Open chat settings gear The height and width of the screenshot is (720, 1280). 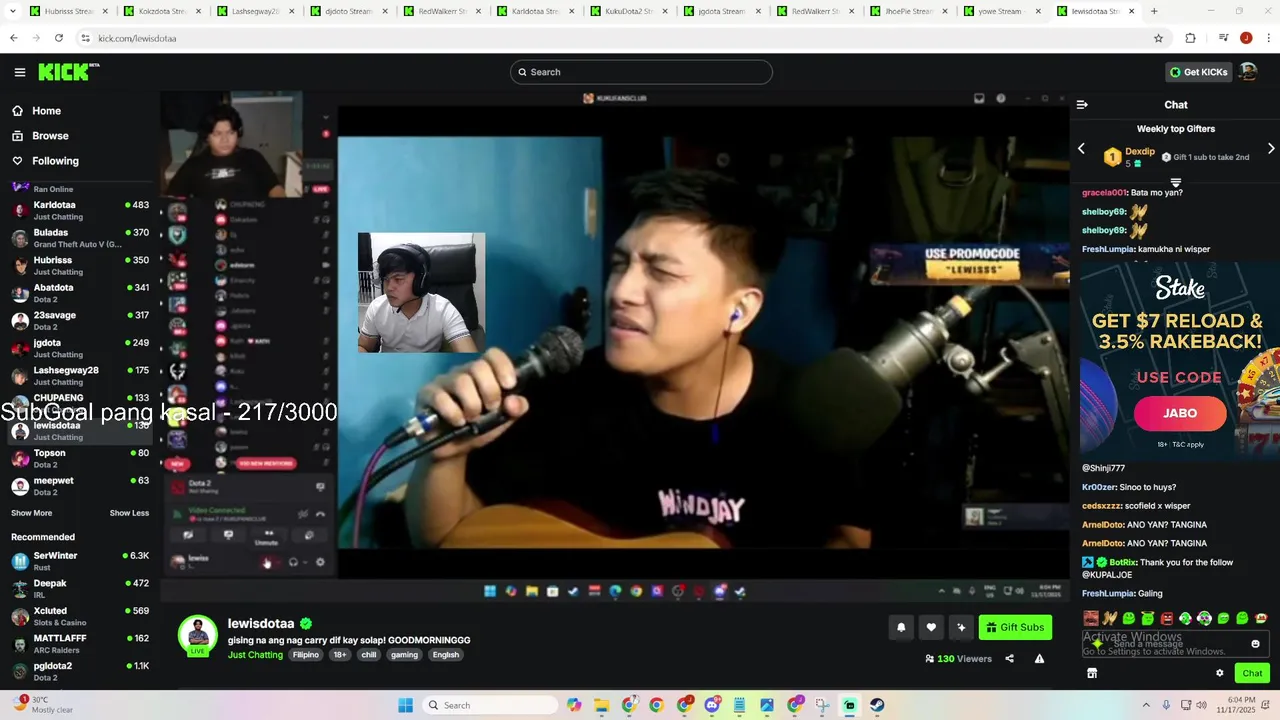1220,673
